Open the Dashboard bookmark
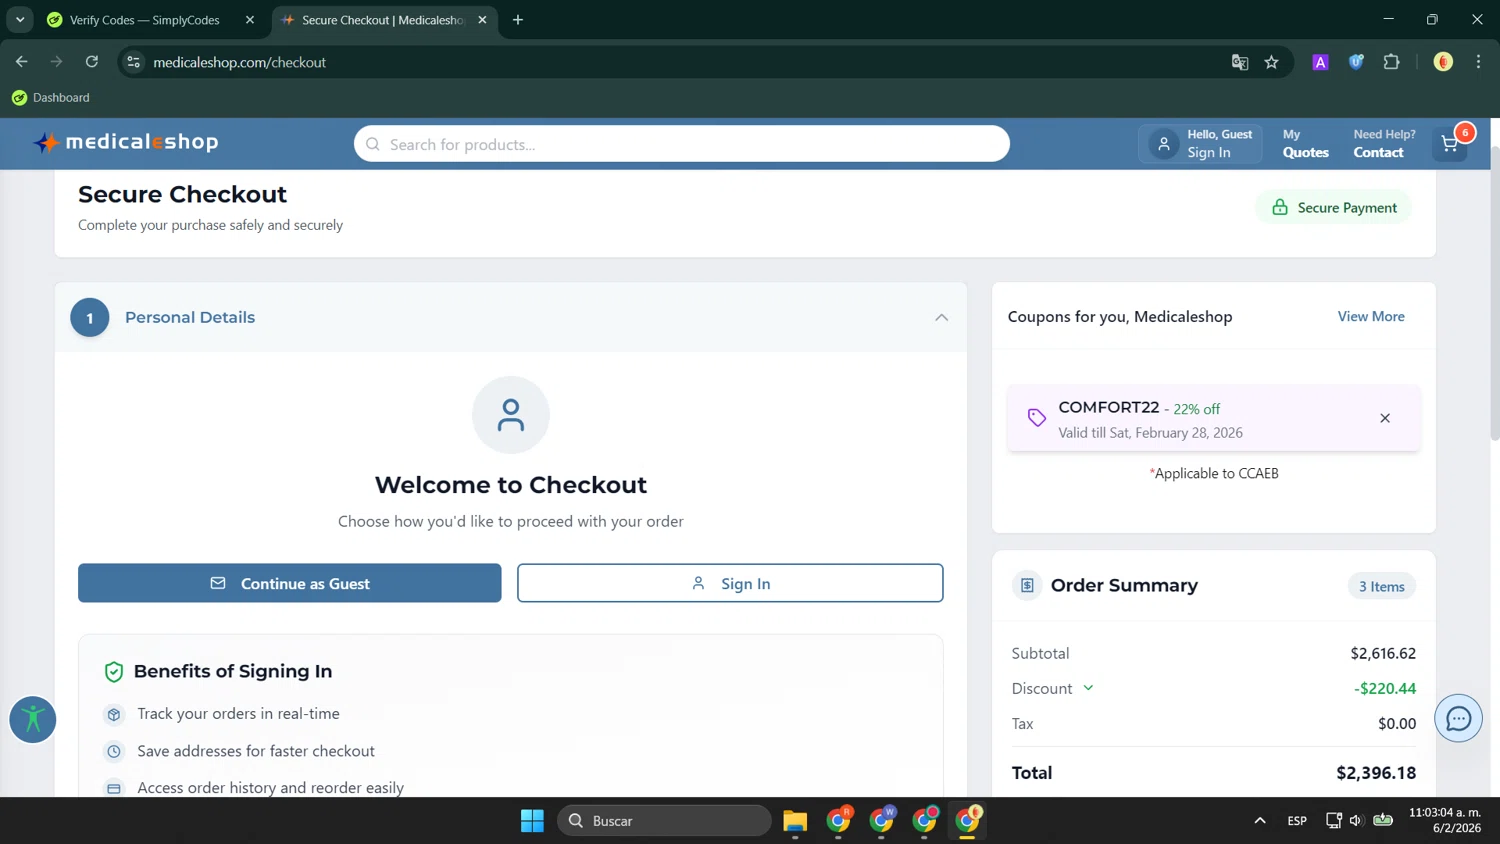 coord(51,98)
